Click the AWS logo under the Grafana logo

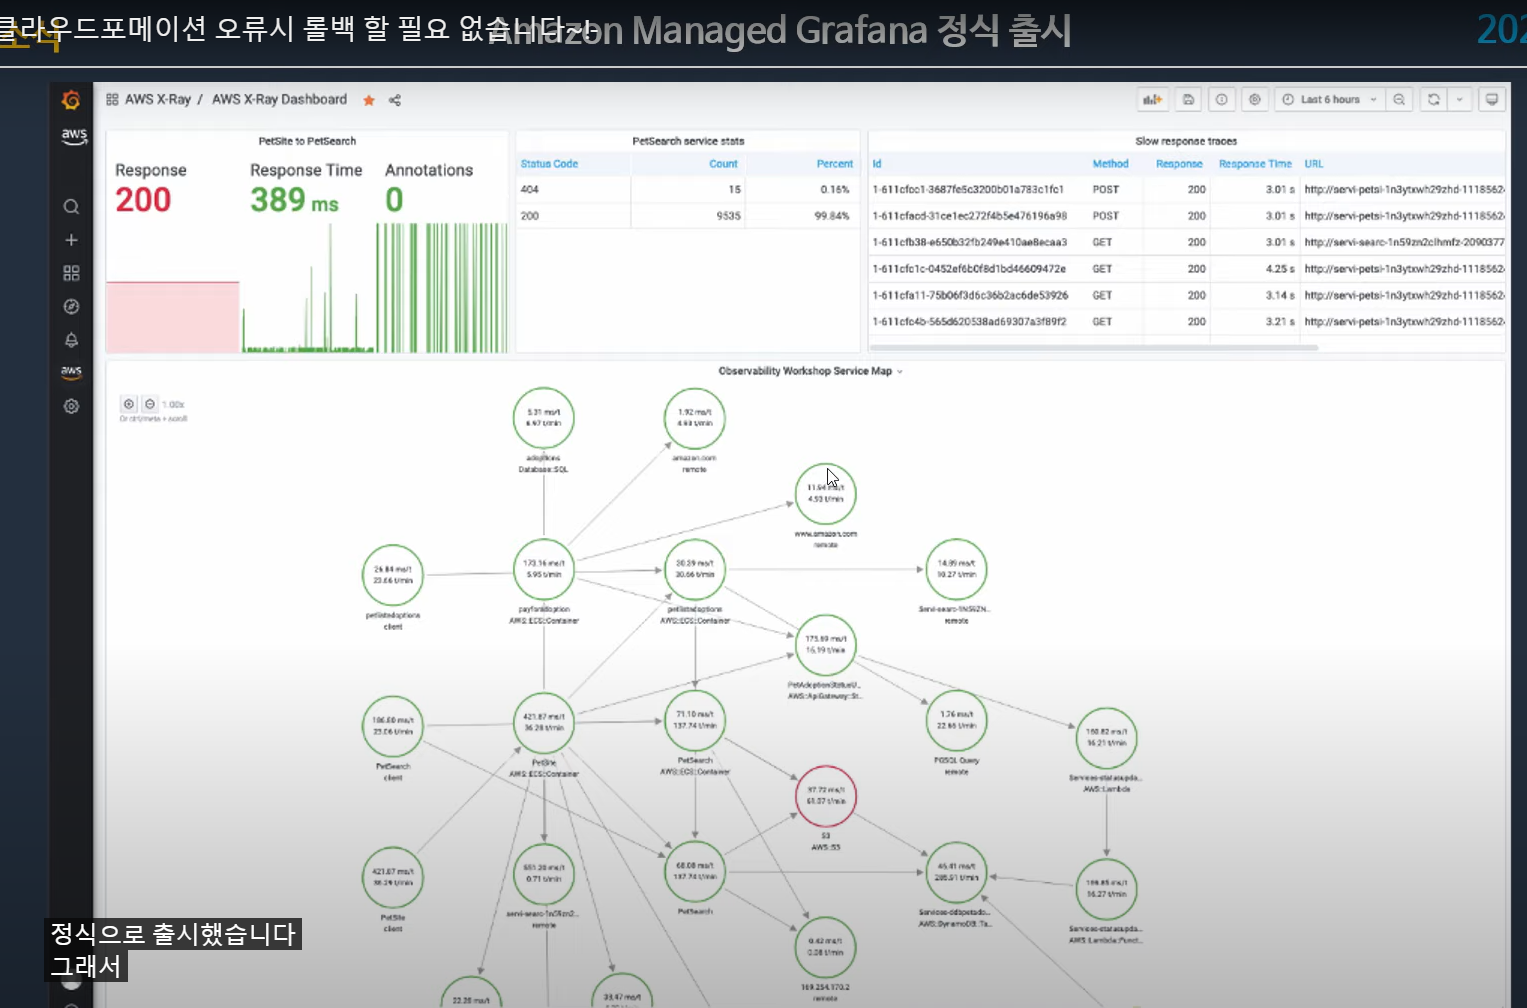(x=74, y=136)
